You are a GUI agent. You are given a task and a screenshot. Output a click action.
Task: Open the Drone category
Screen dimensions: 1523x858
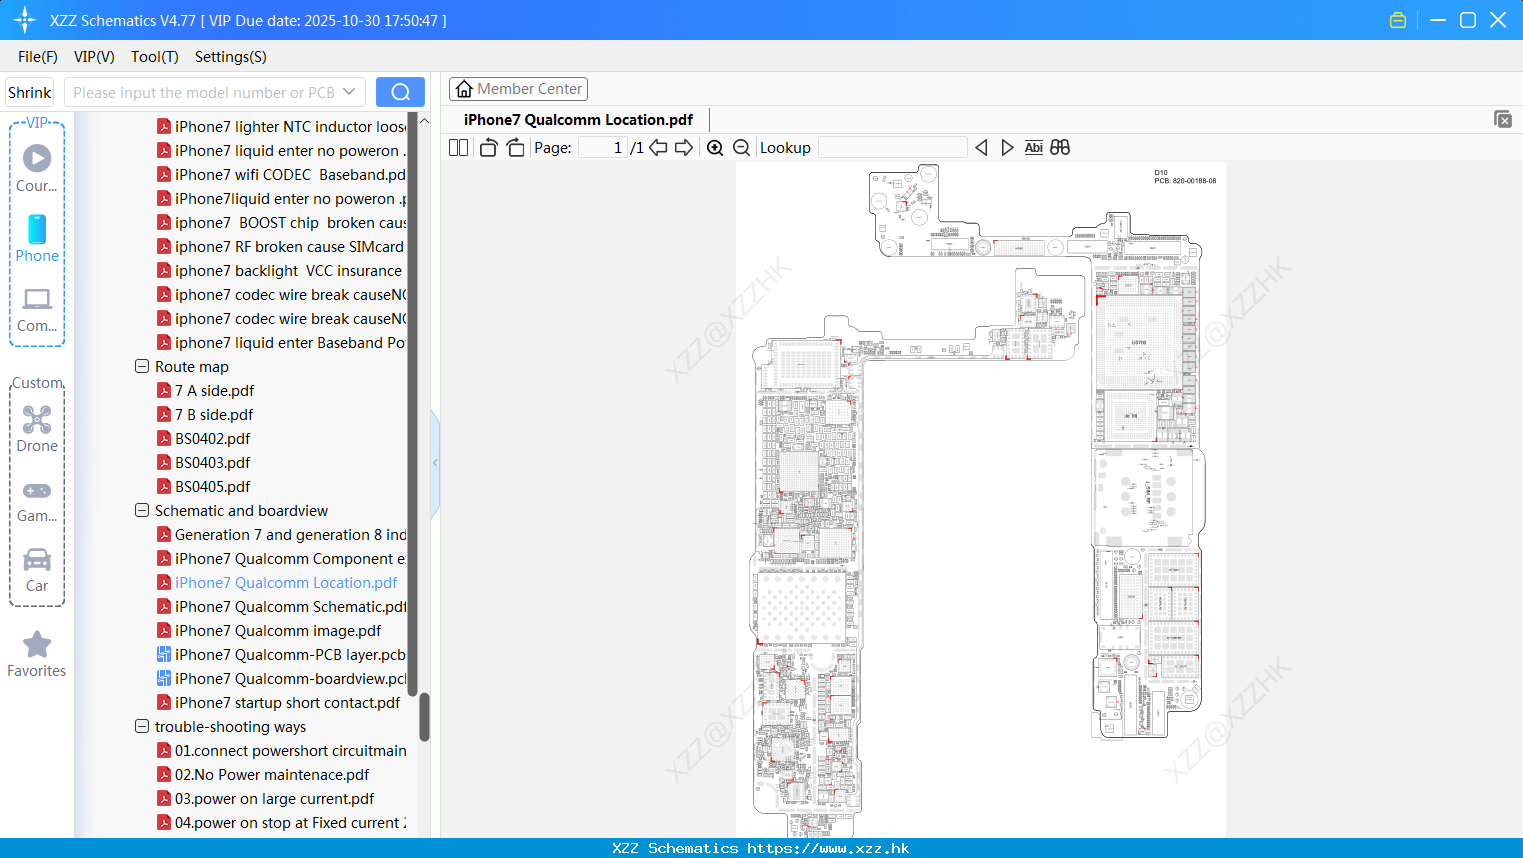coord(37,429)
